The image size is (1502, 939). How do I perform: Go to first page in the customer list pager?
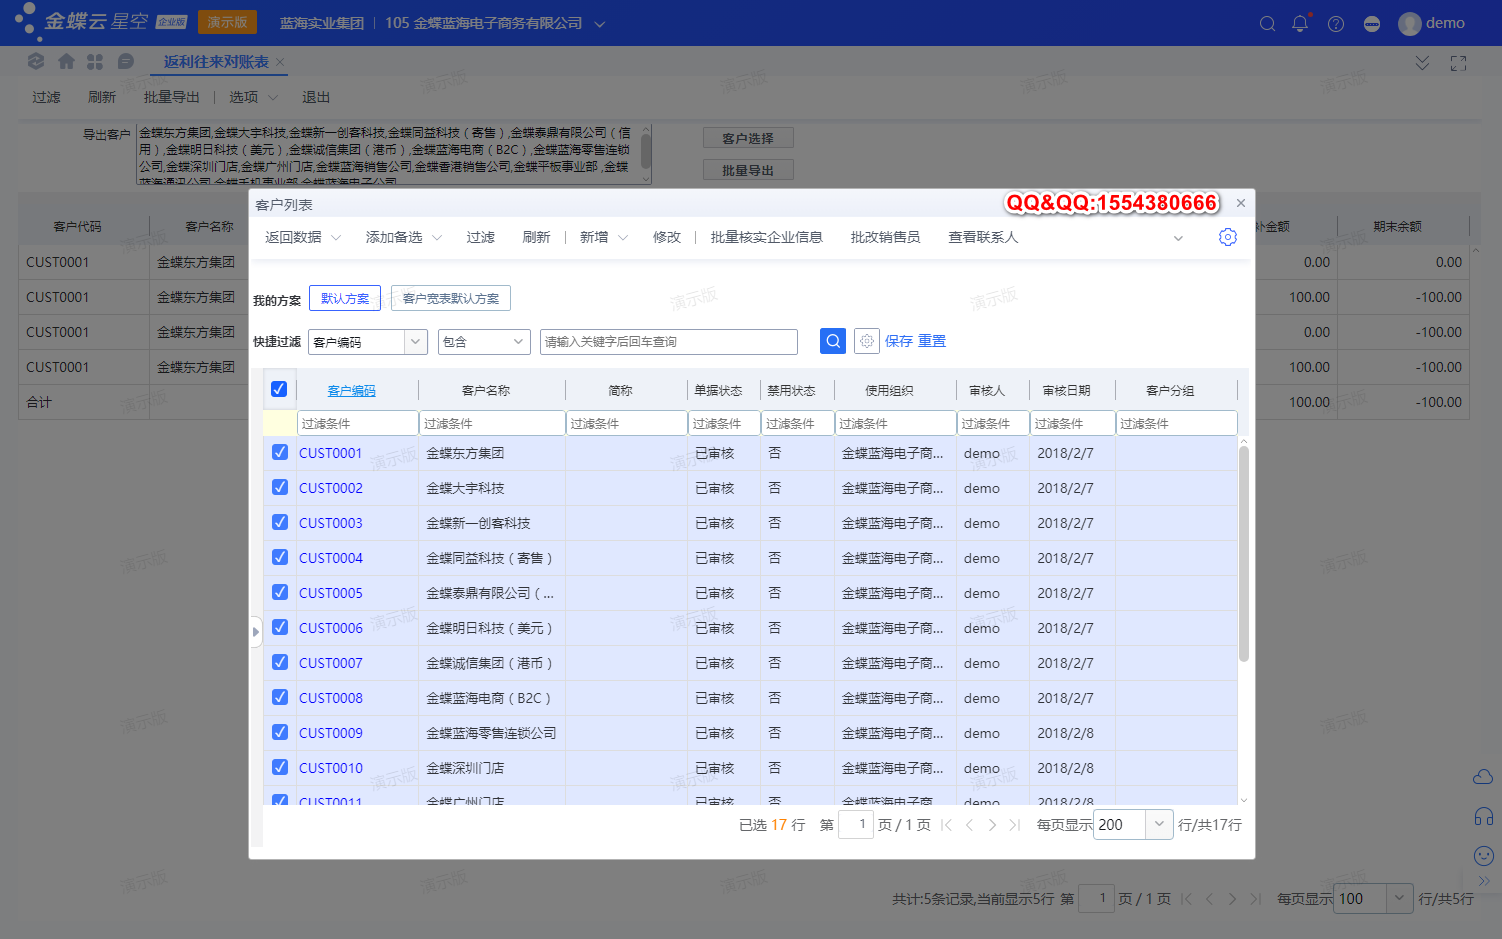(946, 825)
